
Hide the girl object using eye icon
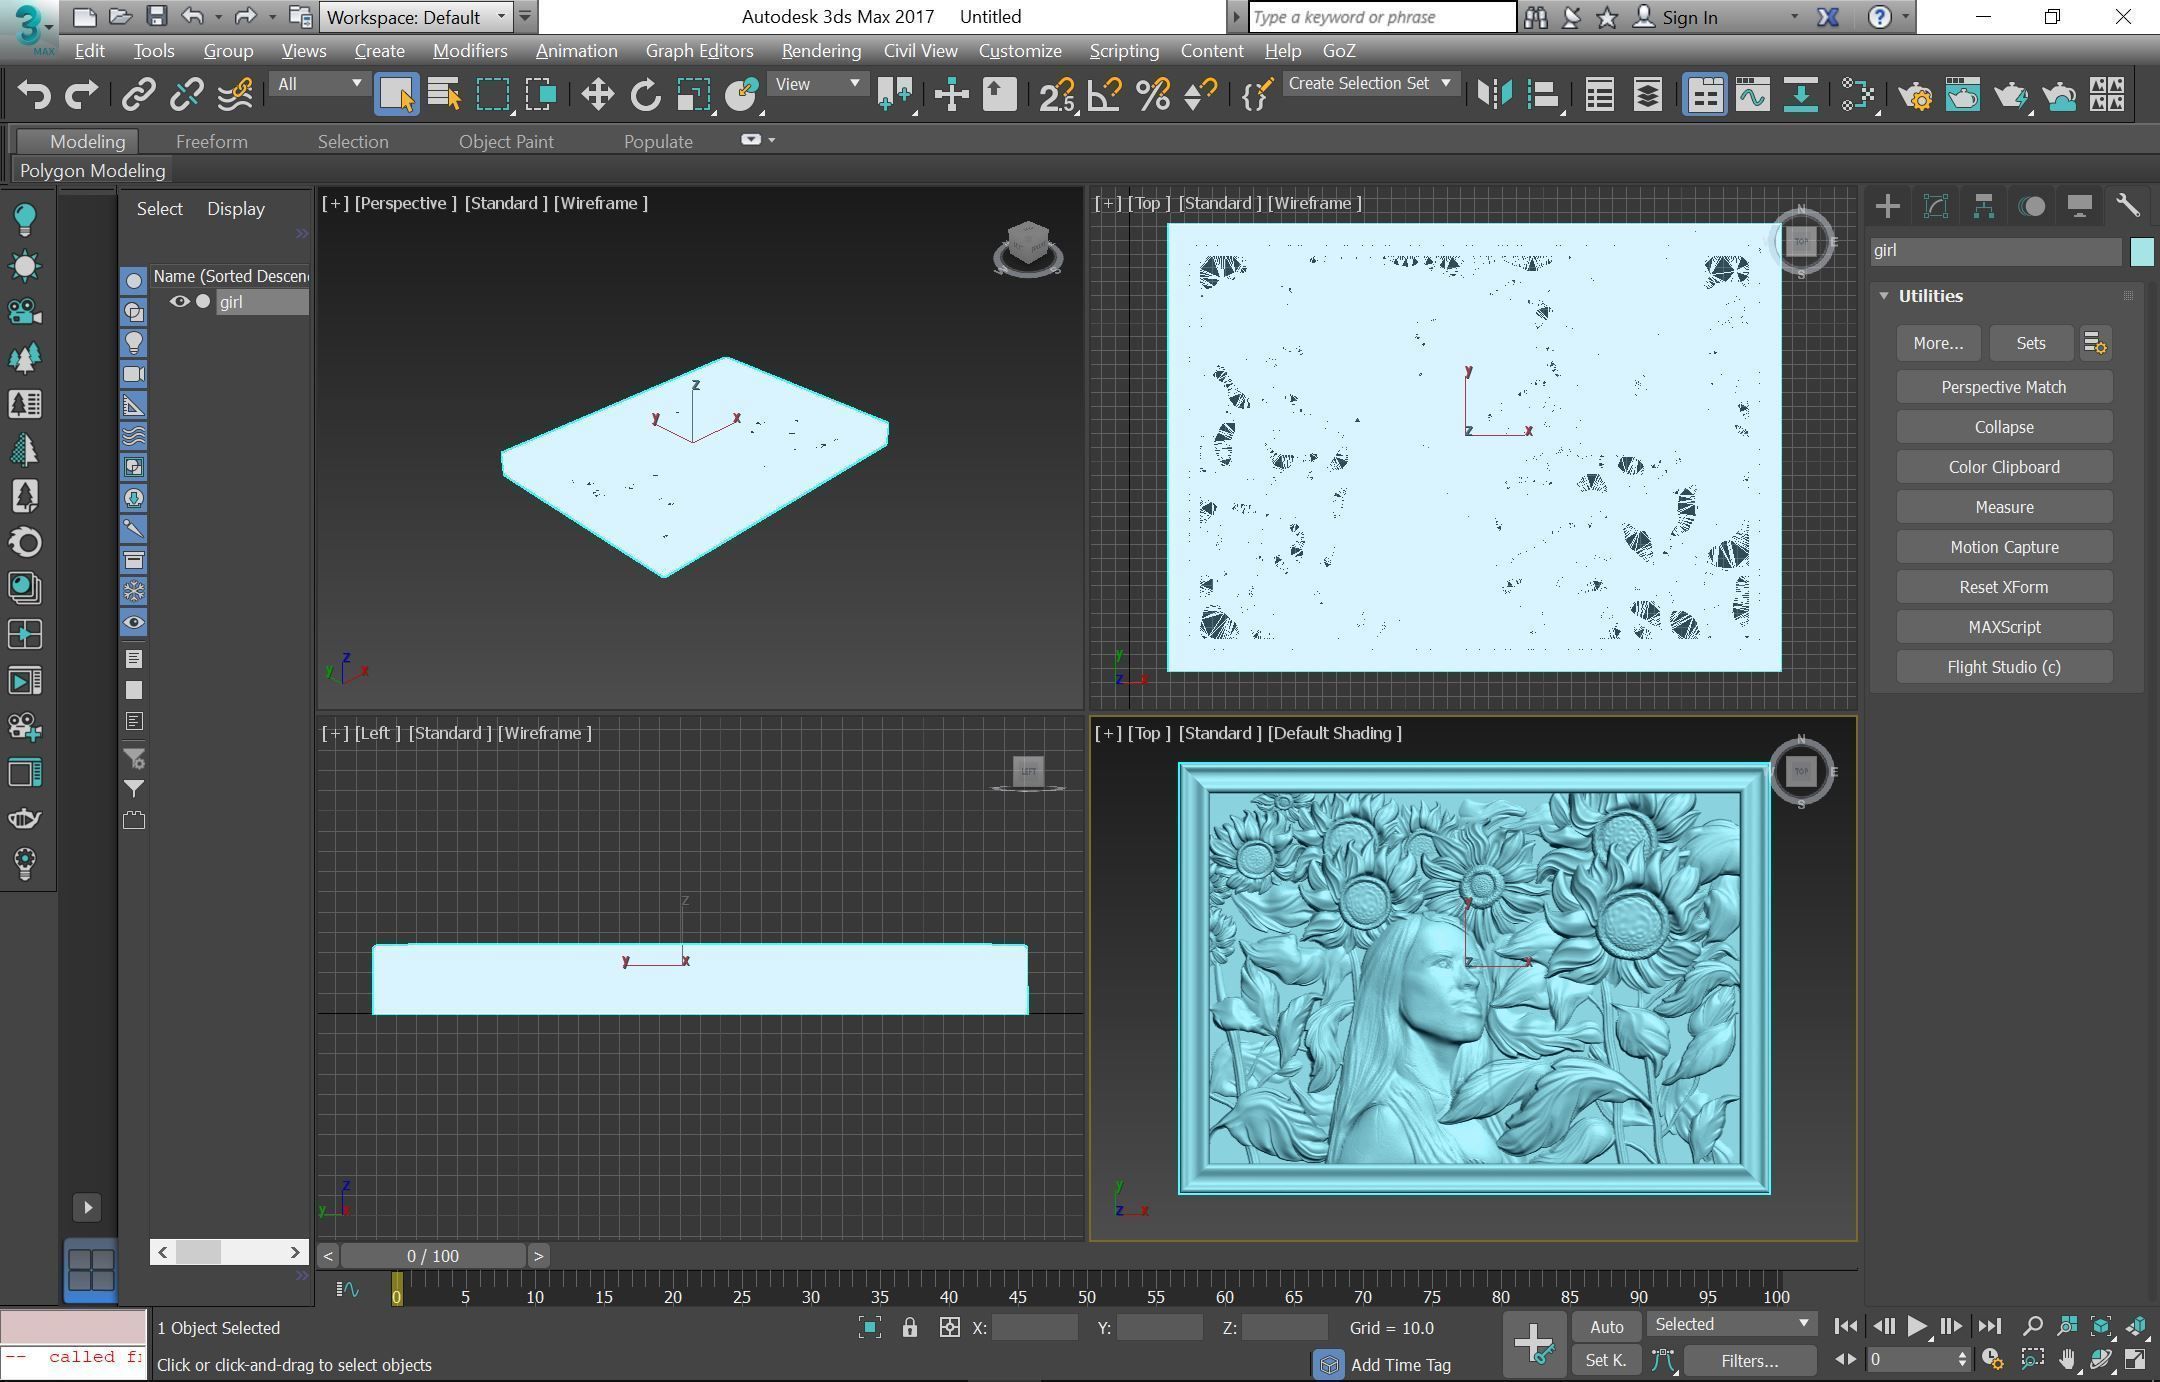pos(179,302)
